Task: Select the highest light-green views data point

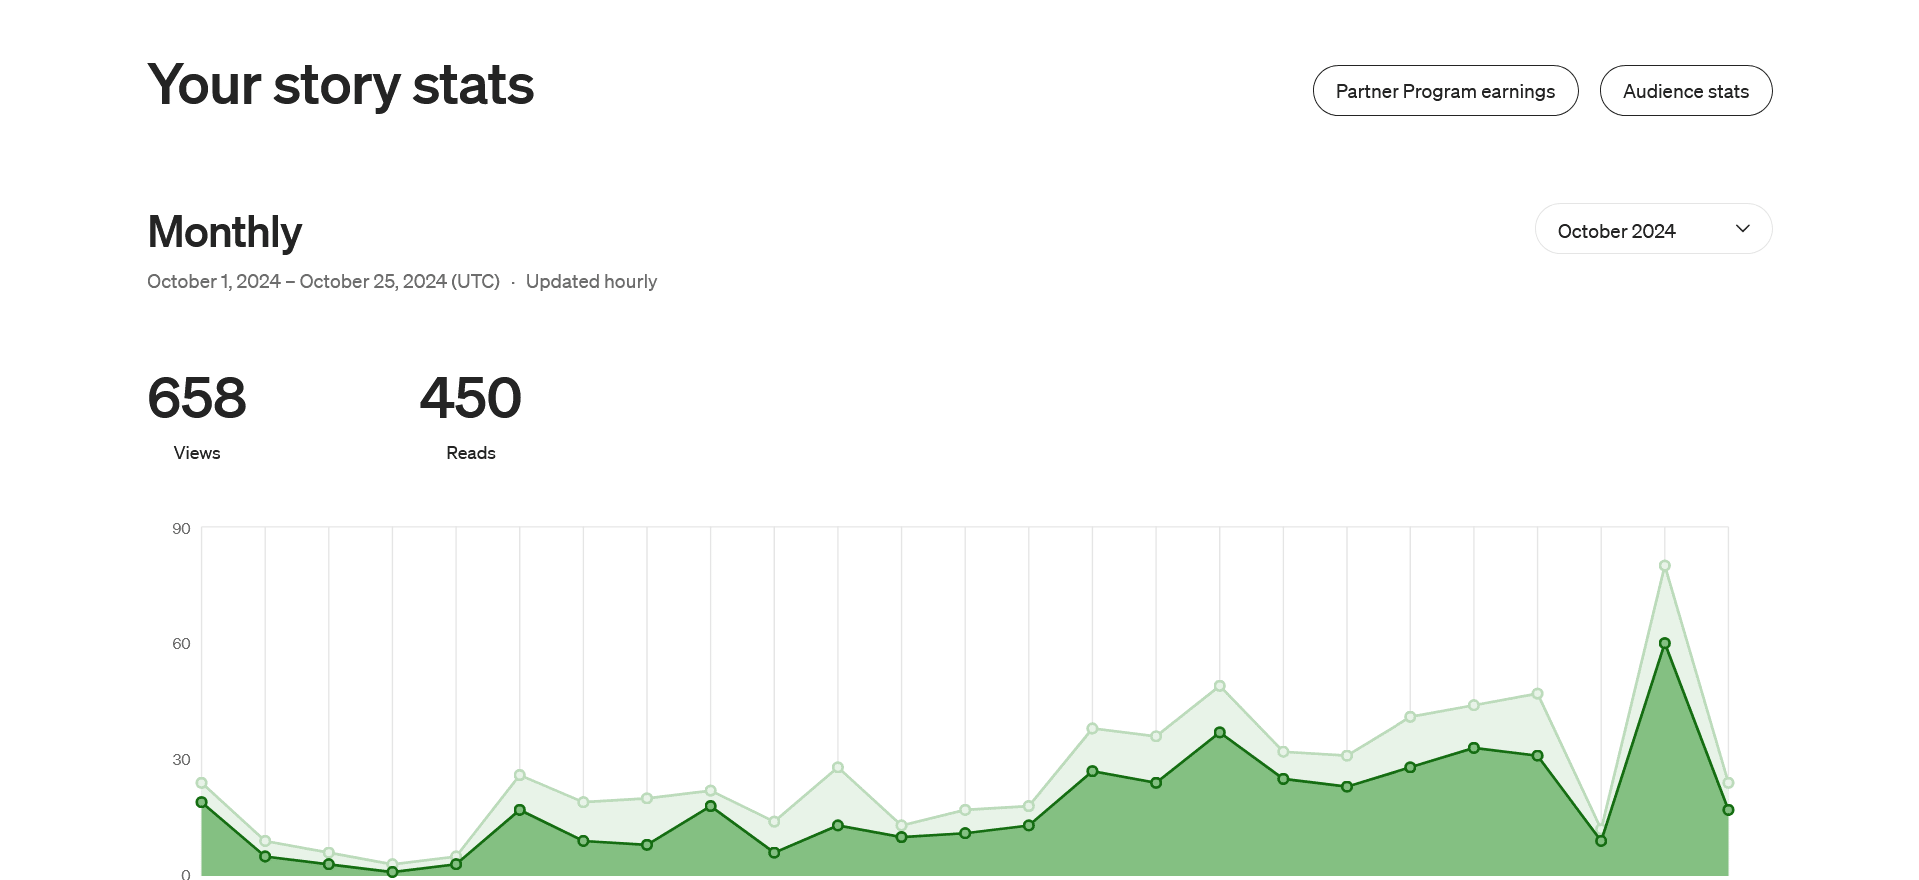Action: tap(1665, 566)
